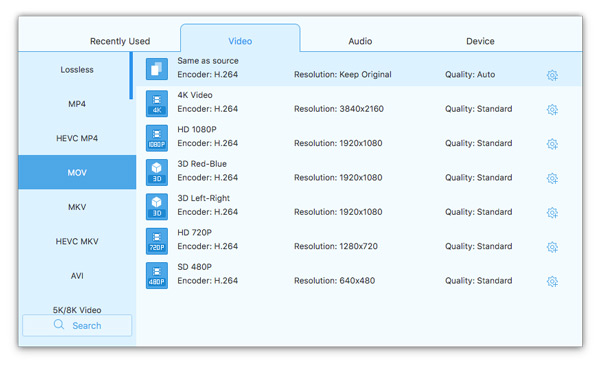Image resolution: width=600 pixels, height=367 pixels.
Task: Click Resolution: 640x480 text
Action: pyautogui.click(x=334, y=281)
